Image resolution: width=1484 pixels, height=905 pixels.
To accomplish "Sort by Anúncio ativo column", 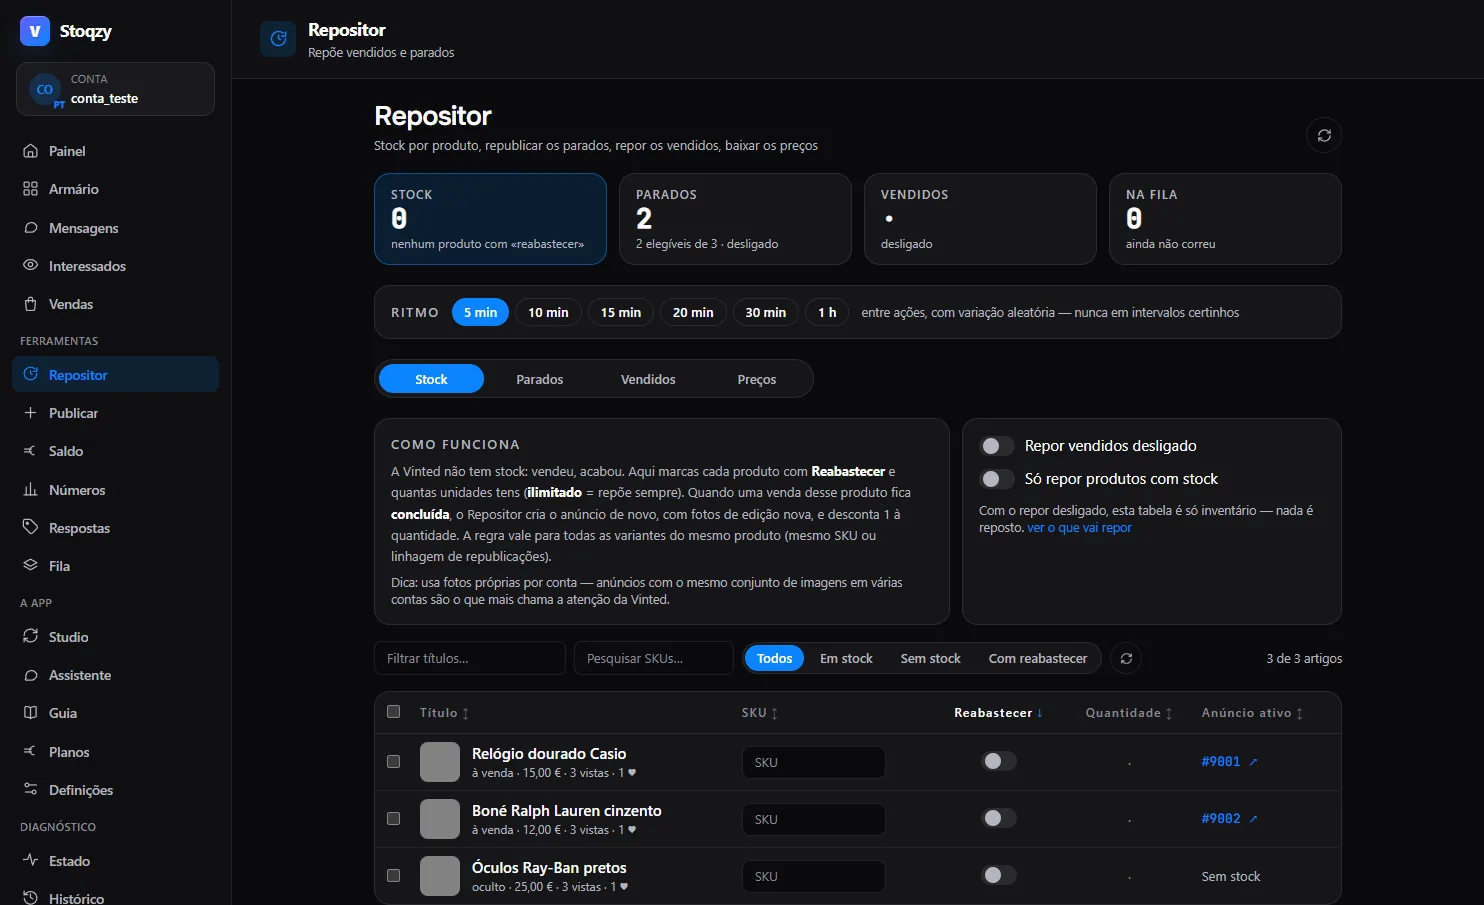I will tap(1252, 713).
